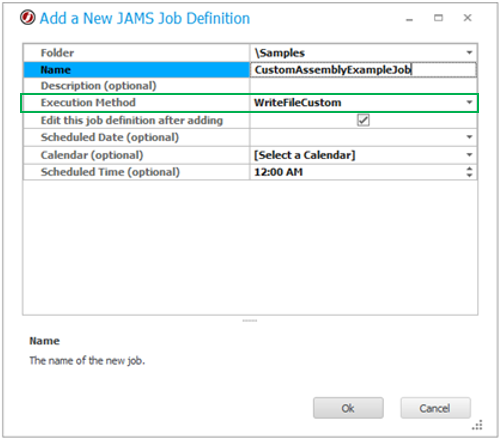
Task: Click the Name input field
Action: point(363,70)
